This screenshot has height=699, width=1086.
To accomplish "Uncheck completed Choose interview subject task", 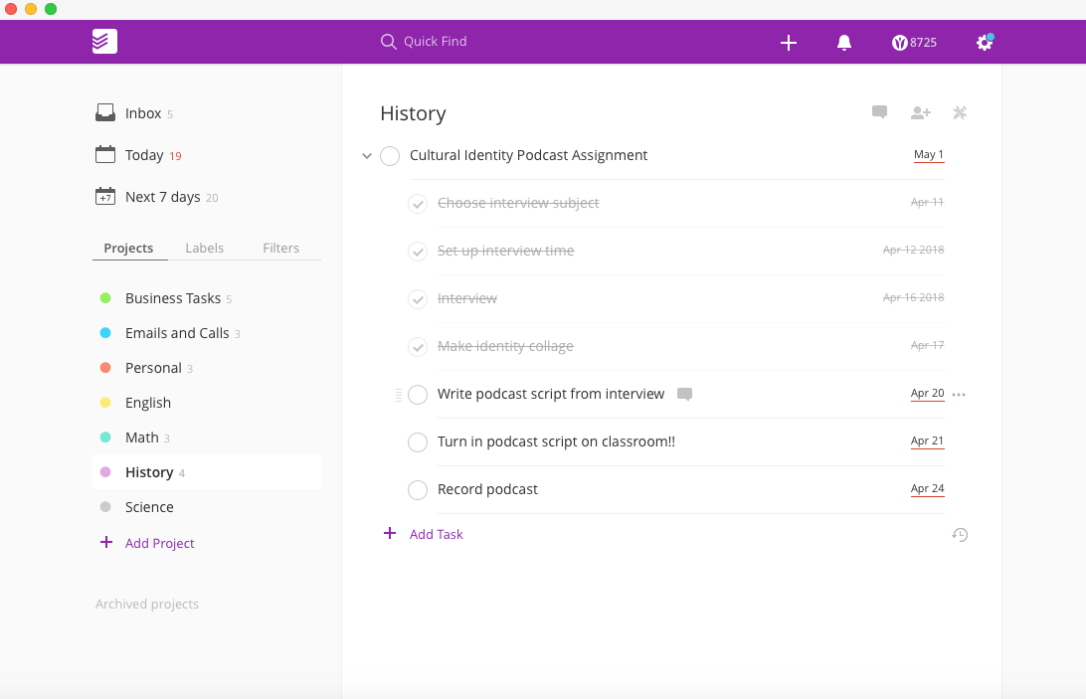I will coord(418,203).
